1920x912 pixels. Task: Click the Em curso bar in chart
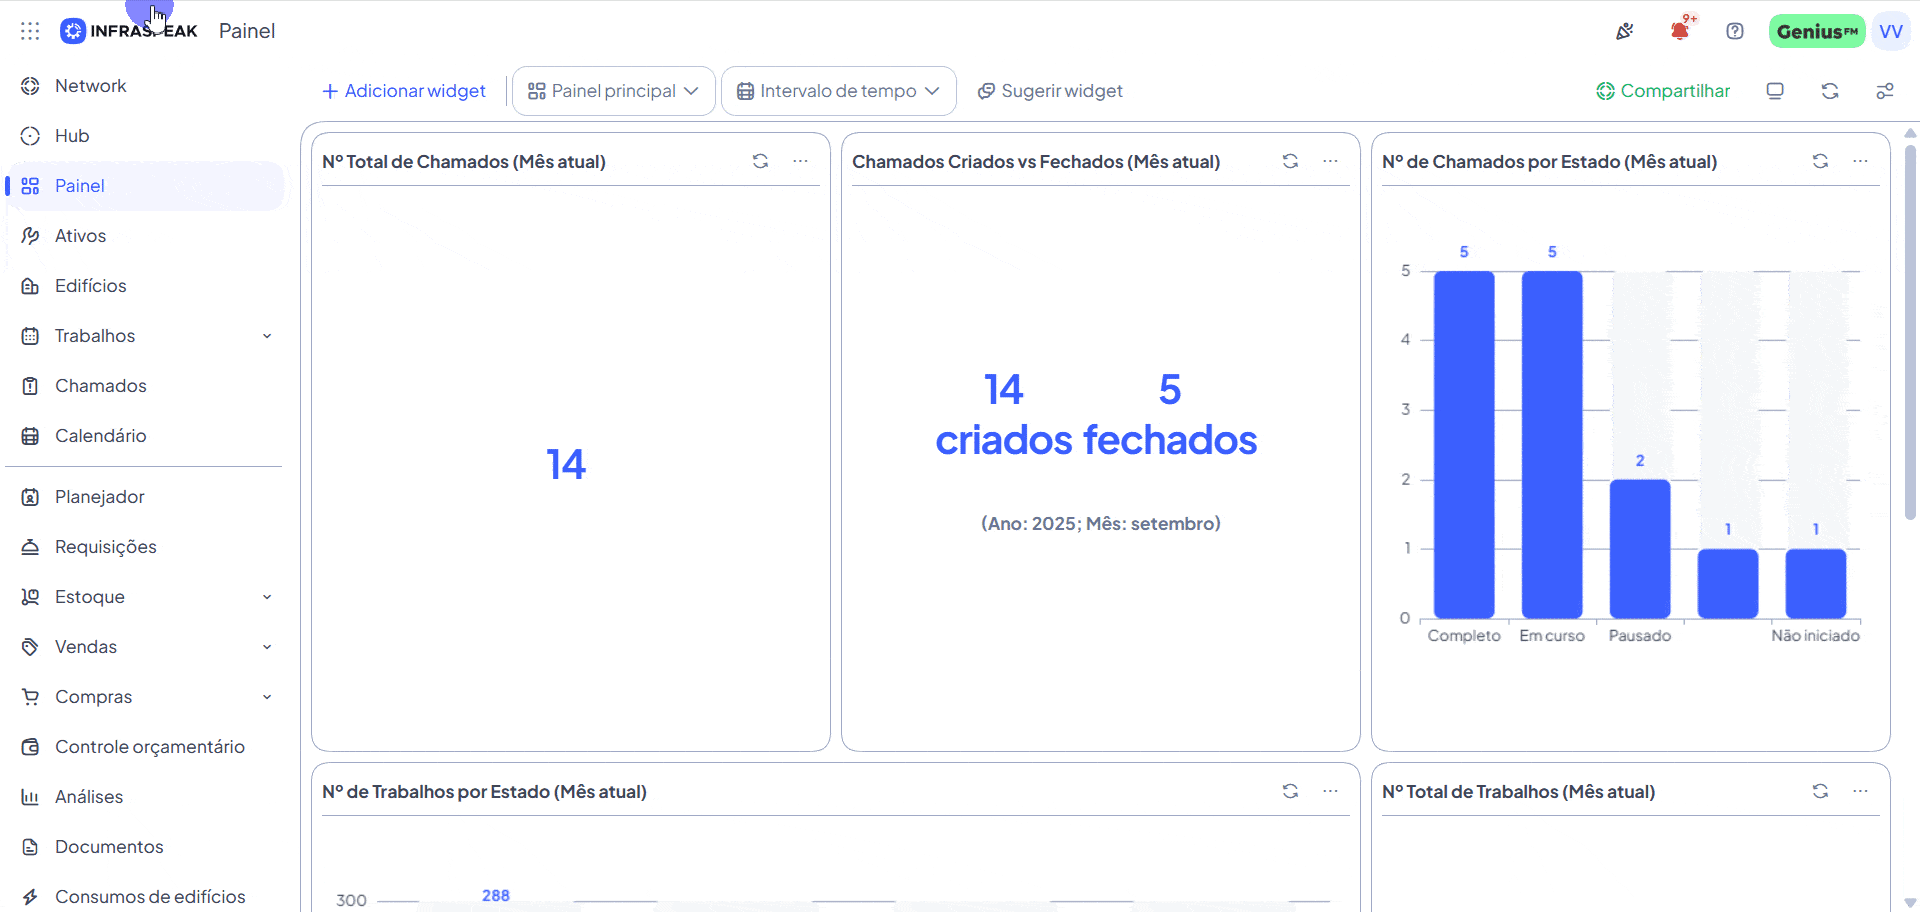click(1552, 445)
